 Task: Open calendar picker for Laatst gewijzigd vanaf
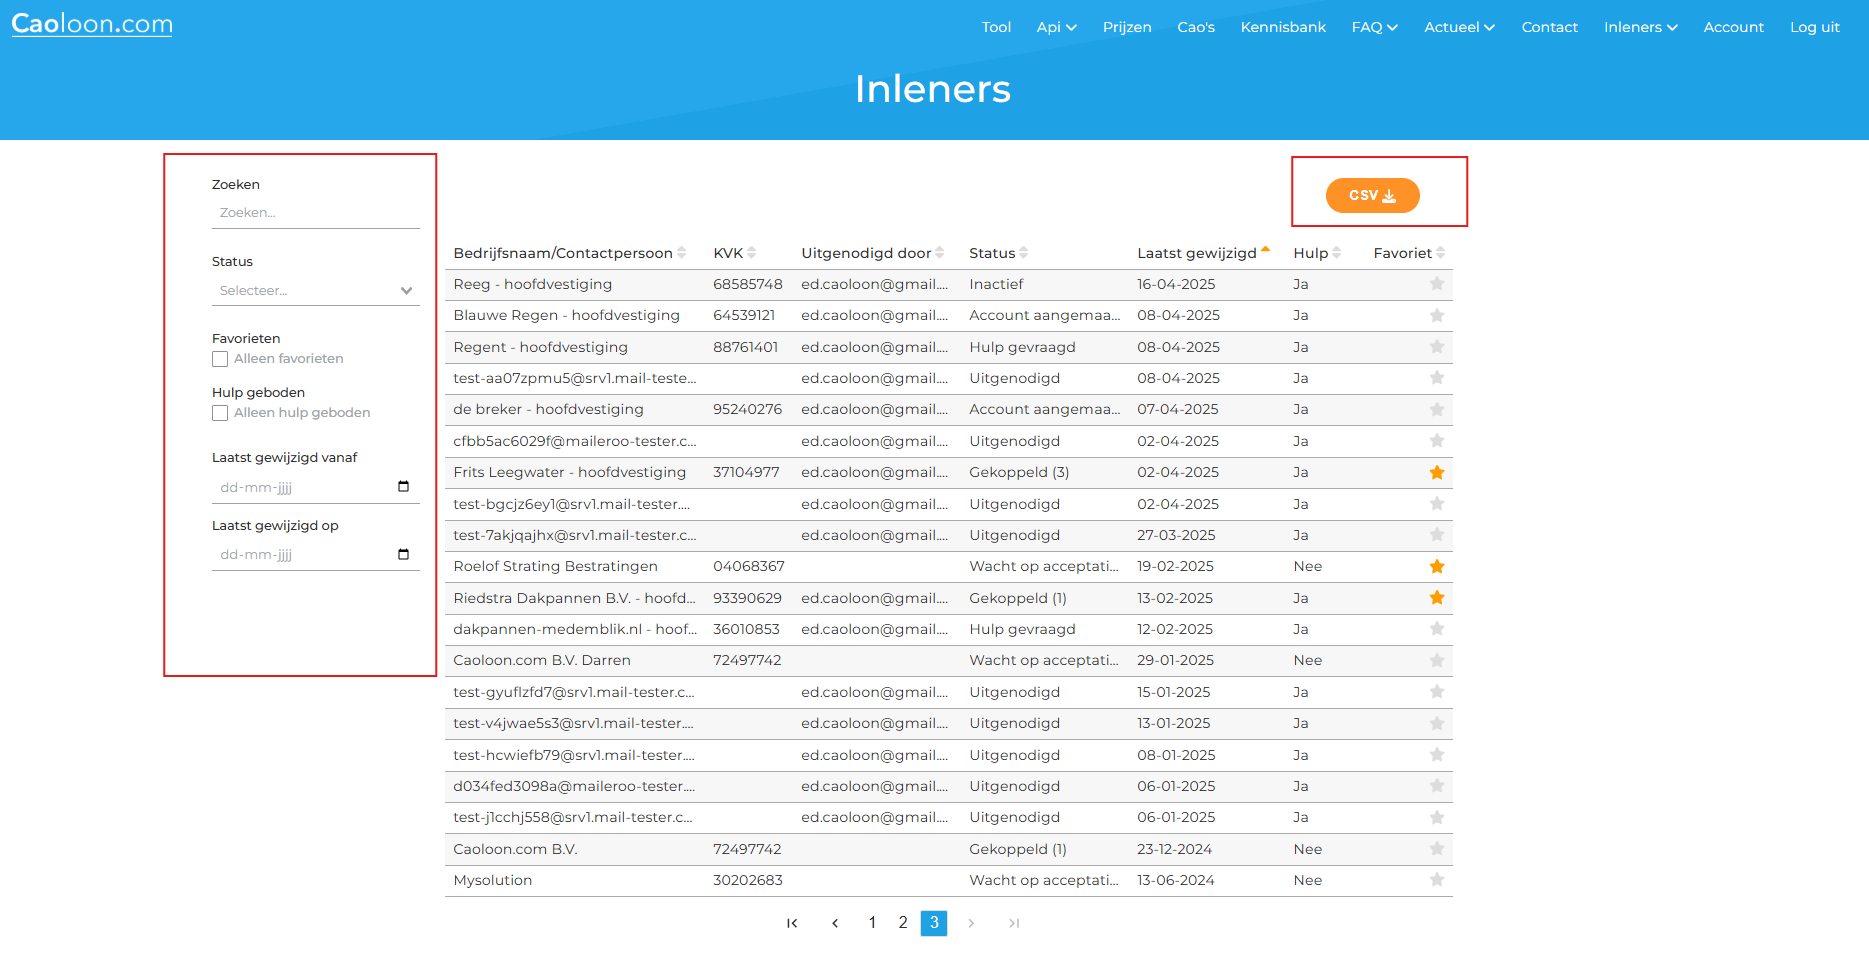pyautogui.click(x=403, y=487)
